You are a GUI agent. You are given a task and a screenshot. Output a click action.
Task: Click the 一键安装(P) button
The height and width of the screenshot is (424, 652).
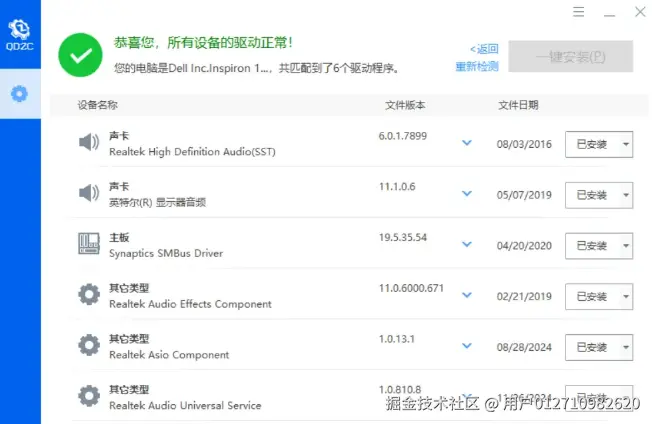tap(570, 57)
